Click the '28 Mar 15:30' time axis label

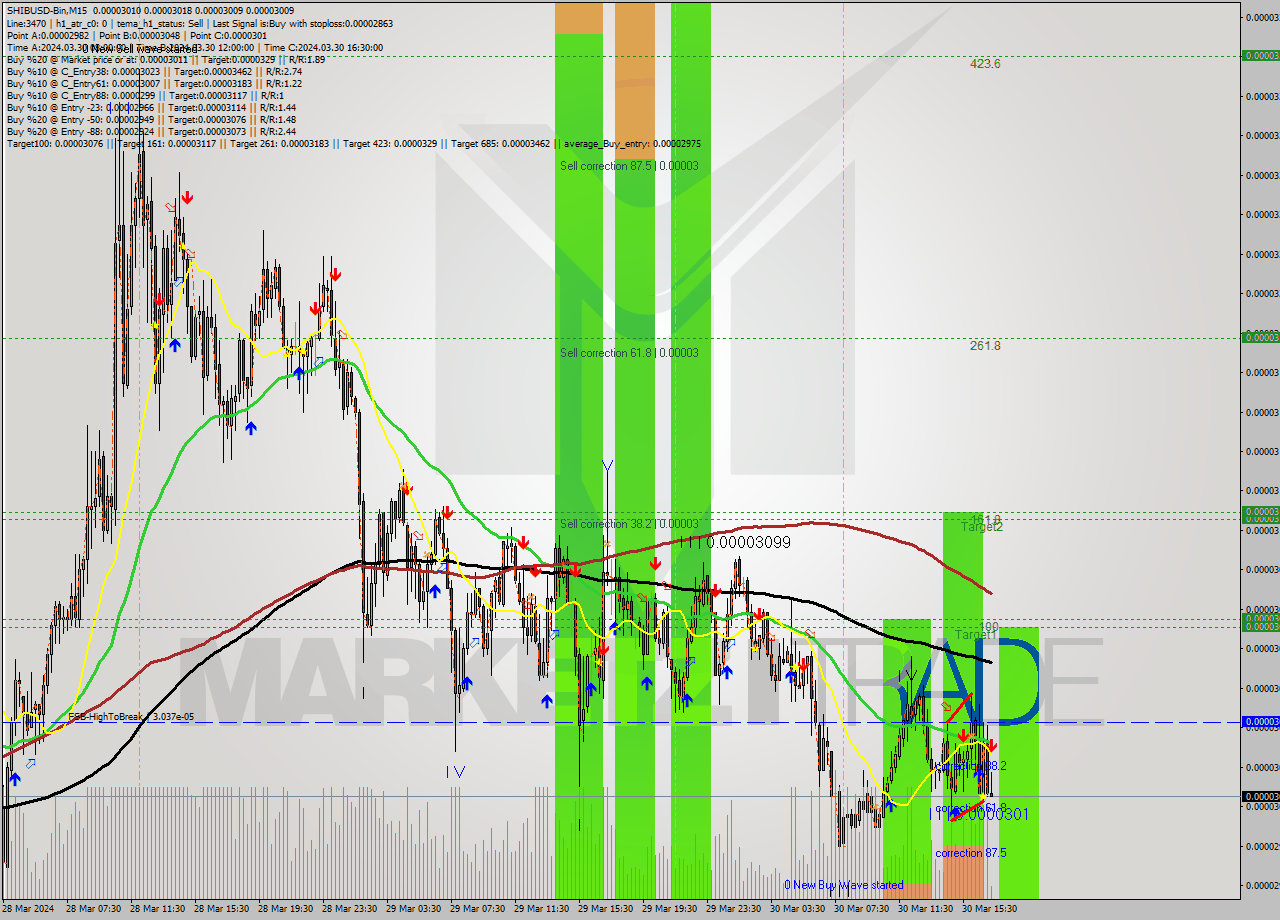[221, 909]
